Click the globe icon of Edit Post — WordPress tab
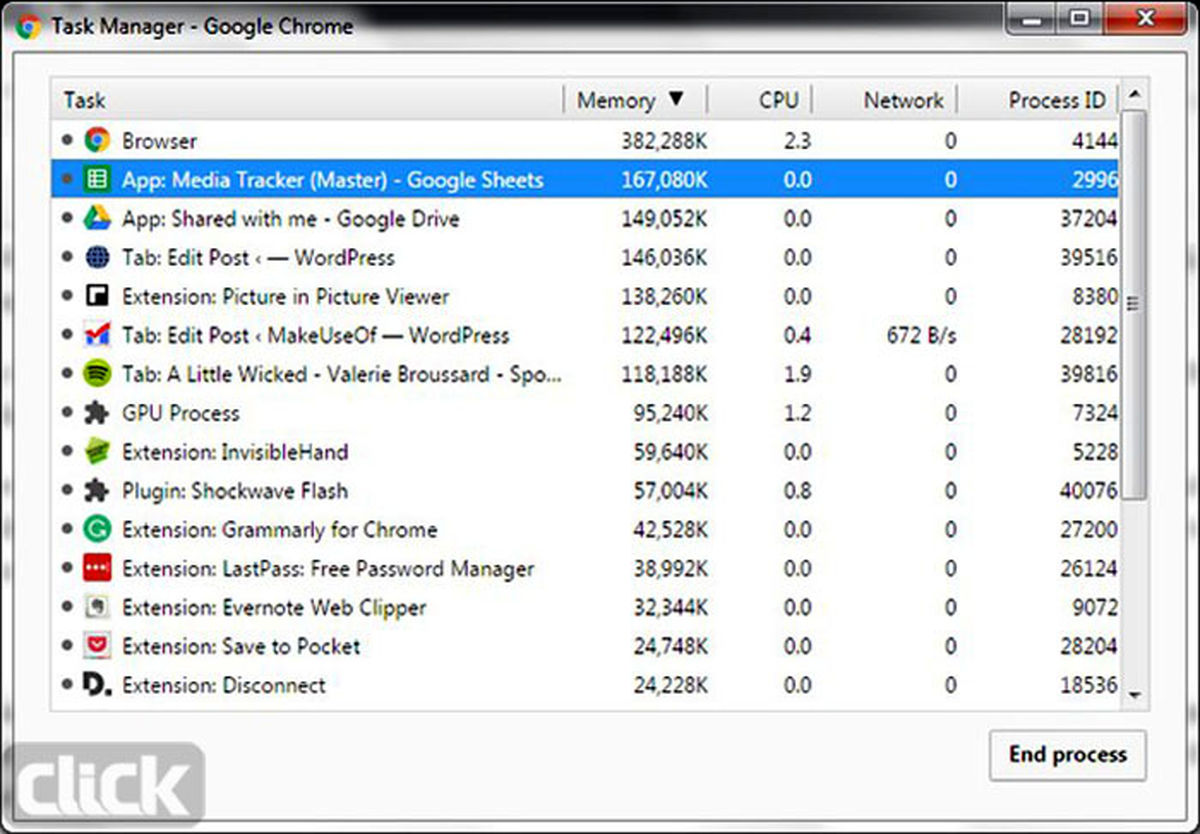Viewport: 1200px width, 834px height. click(x=97, y=258)
